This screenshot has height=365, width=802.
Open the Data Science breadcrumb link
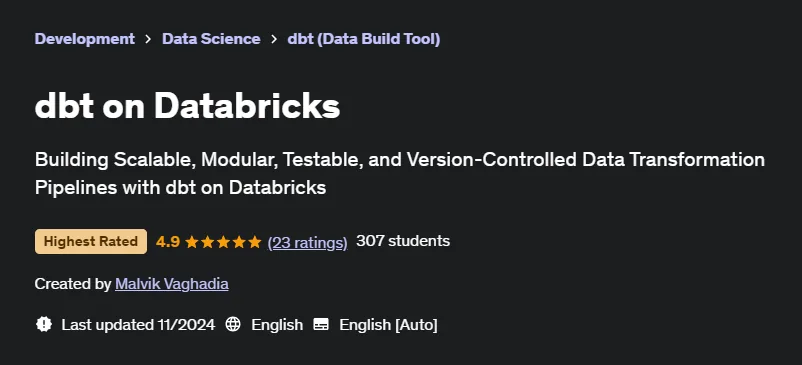[211, 39]
